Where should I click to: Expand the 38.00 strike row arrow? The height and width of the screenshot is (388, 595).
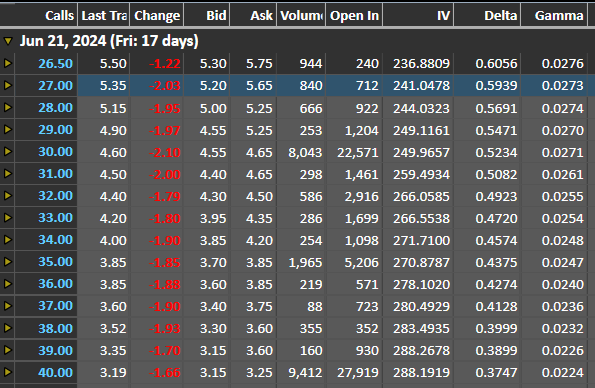pyautogui.click(x=8, y=328)
